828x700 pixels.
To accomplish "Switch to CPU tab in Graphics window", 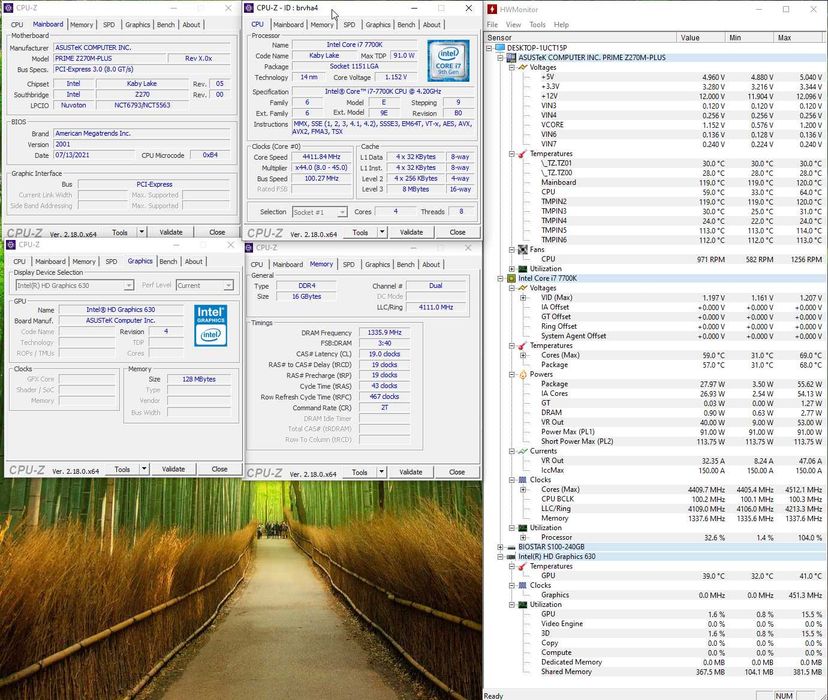I will click(20, 261).
